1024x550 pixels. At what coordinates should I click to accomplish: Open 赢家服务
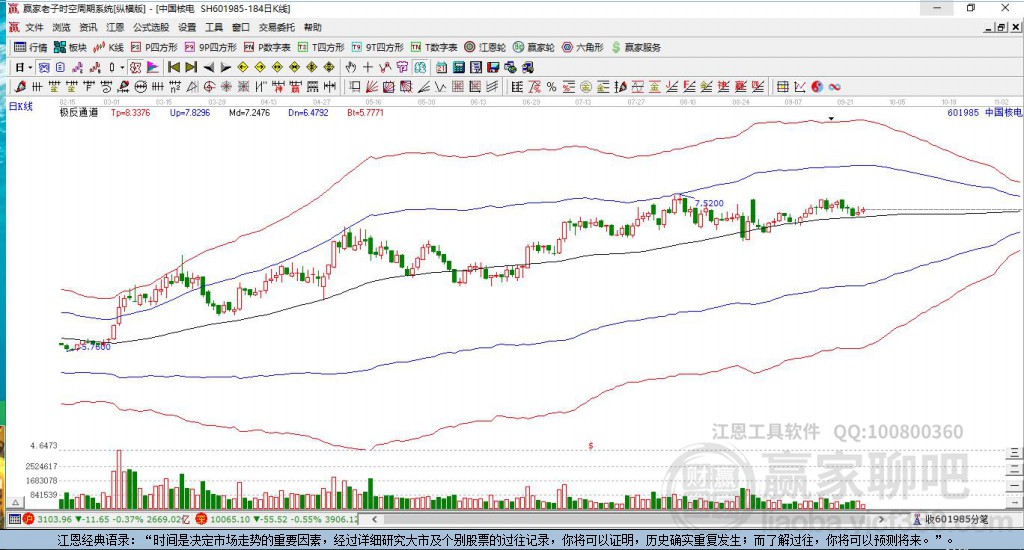(x=636, y=47)
